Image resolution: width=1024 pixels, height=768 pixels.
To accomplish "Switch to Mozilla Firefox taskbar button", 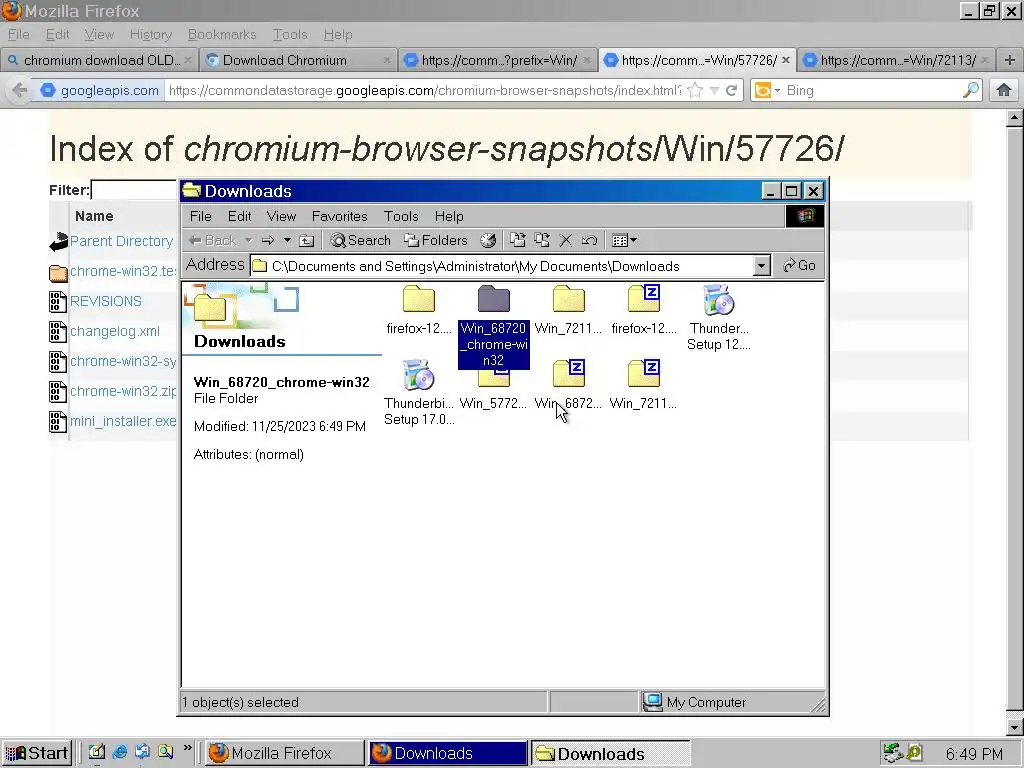I will click(x=285, y=754).
